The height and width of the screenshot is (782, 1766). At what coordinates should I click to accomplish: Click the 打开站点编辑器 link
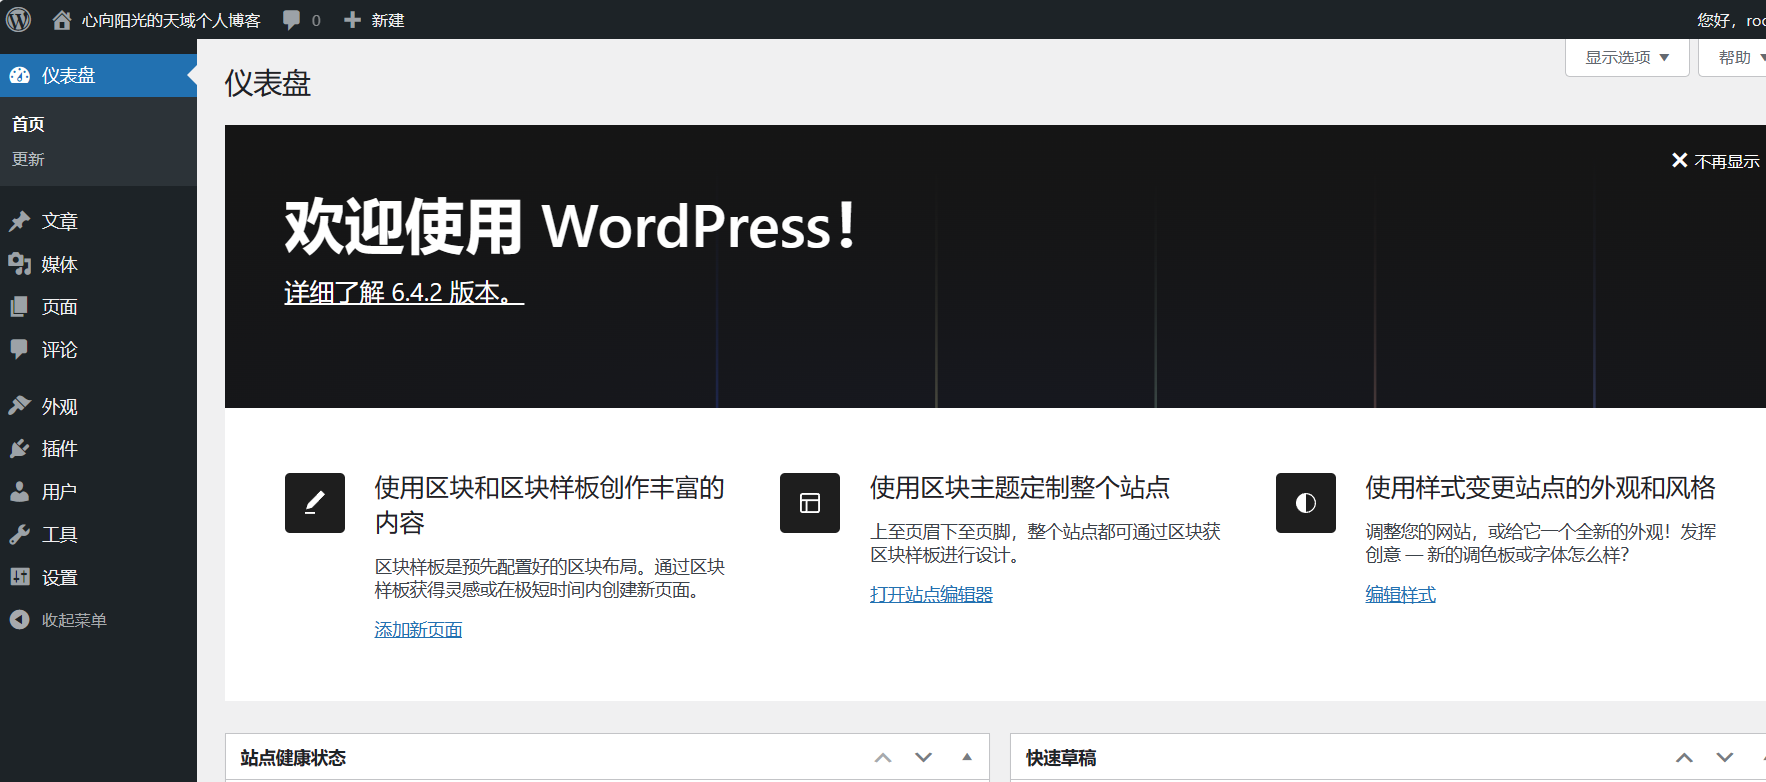[x=931, y=594]
